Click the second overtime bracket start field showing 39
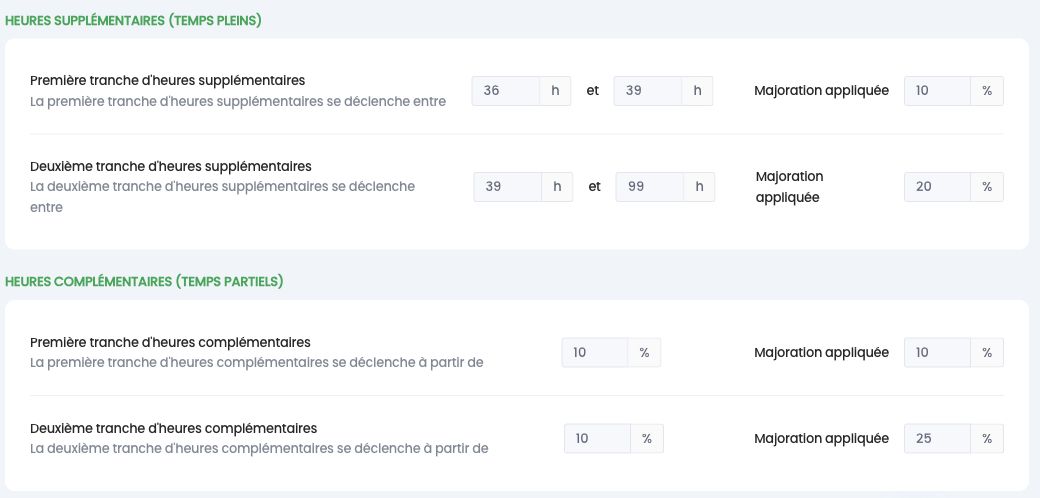Viewport: 1040px width, 498px height. pos(507,187)
